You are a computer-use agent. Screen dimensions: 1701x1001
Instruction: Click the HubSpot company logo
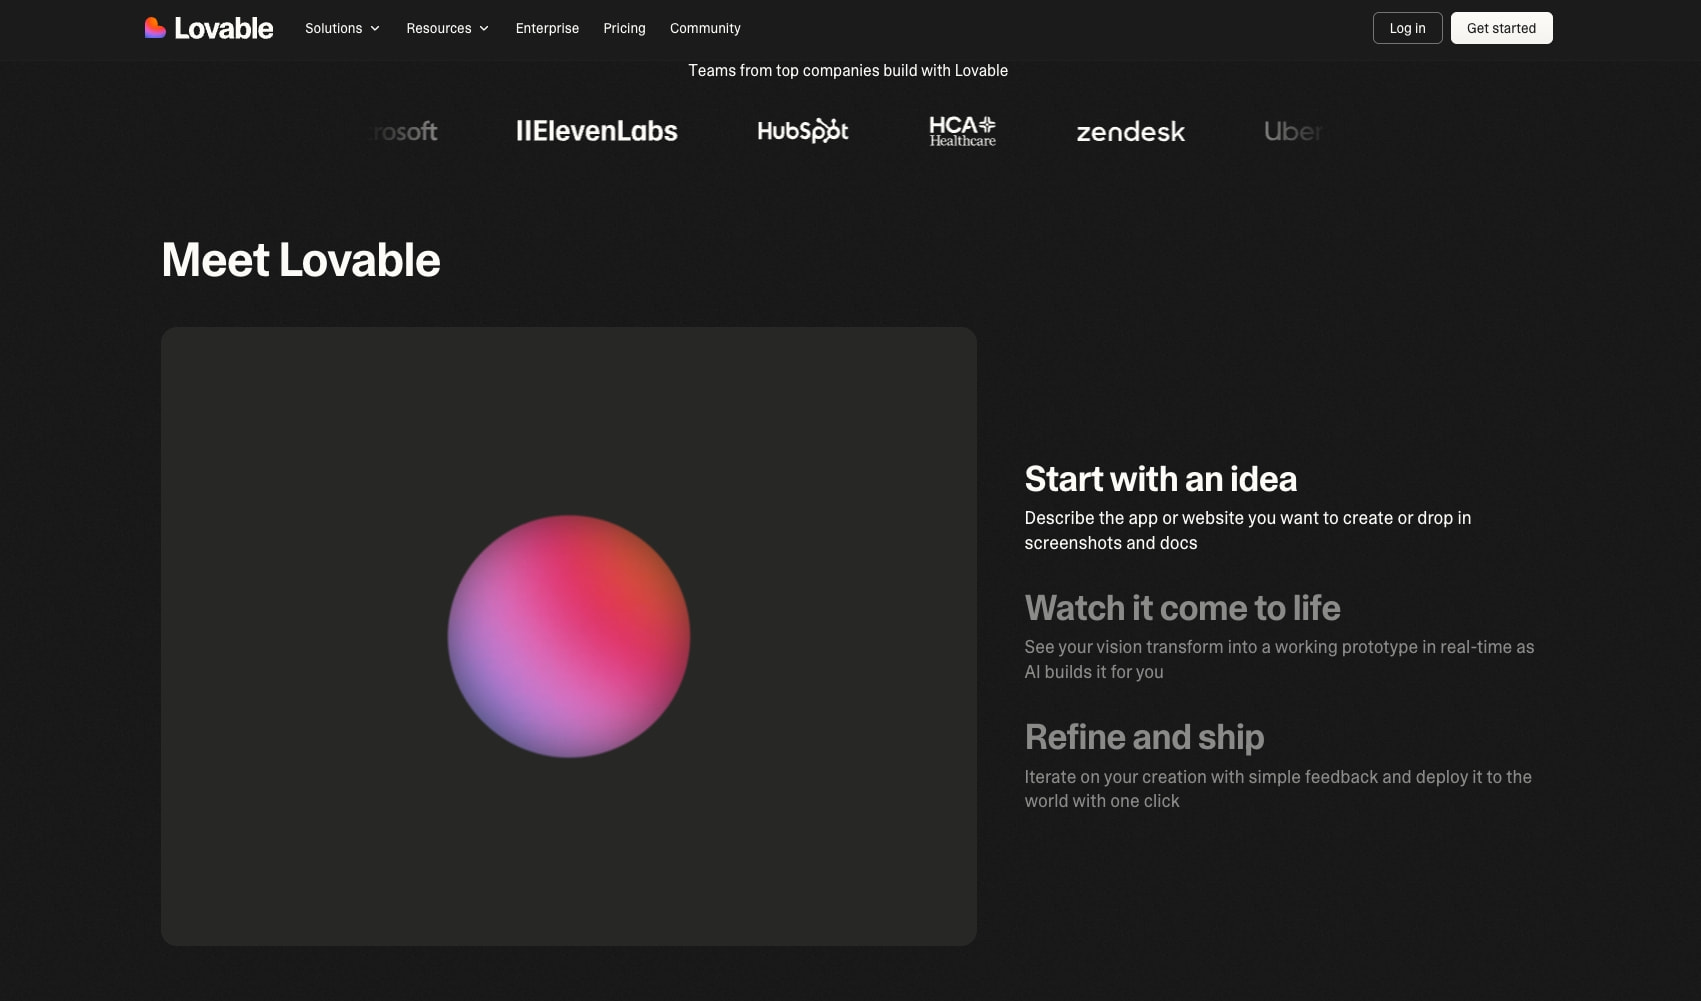click(x=802, y=131)
